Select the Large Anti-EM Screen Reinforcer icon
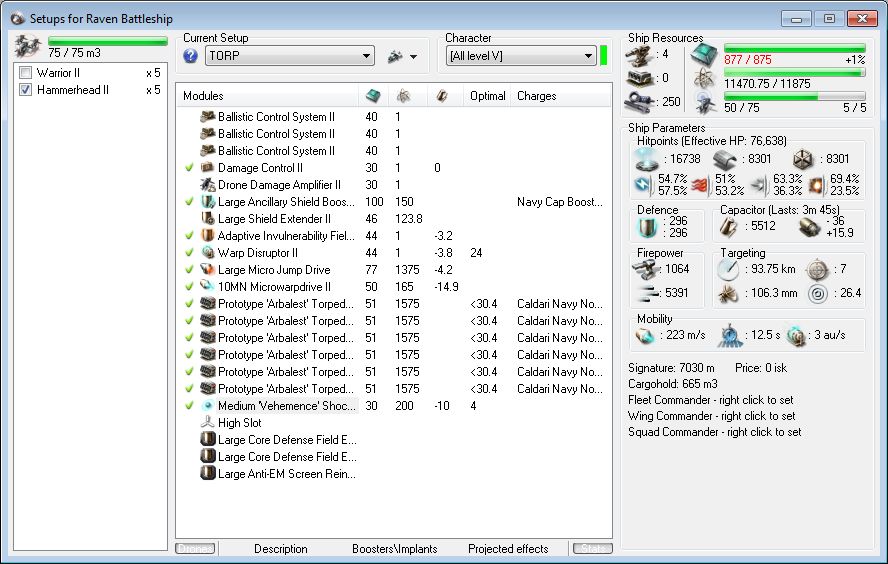 208,473
